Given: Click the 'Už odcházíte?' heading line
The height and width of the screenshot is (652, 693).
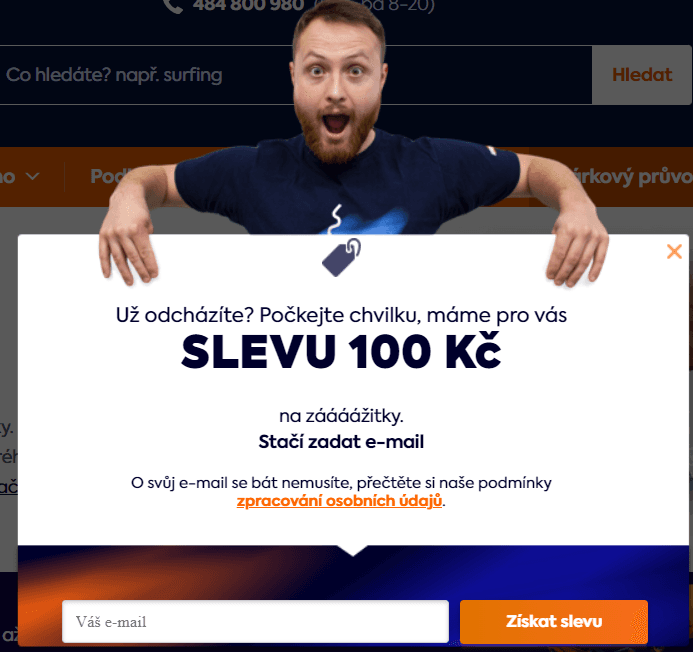Looking at the screenshot, I should click(x=341, y=315).
